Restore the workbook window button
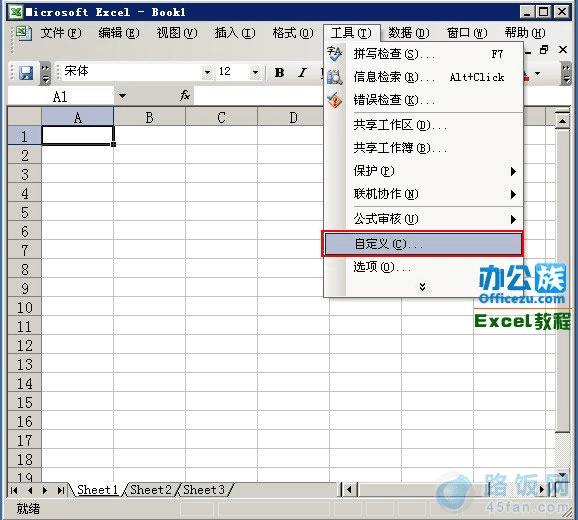578x520 pixels. tap(544, 50)
